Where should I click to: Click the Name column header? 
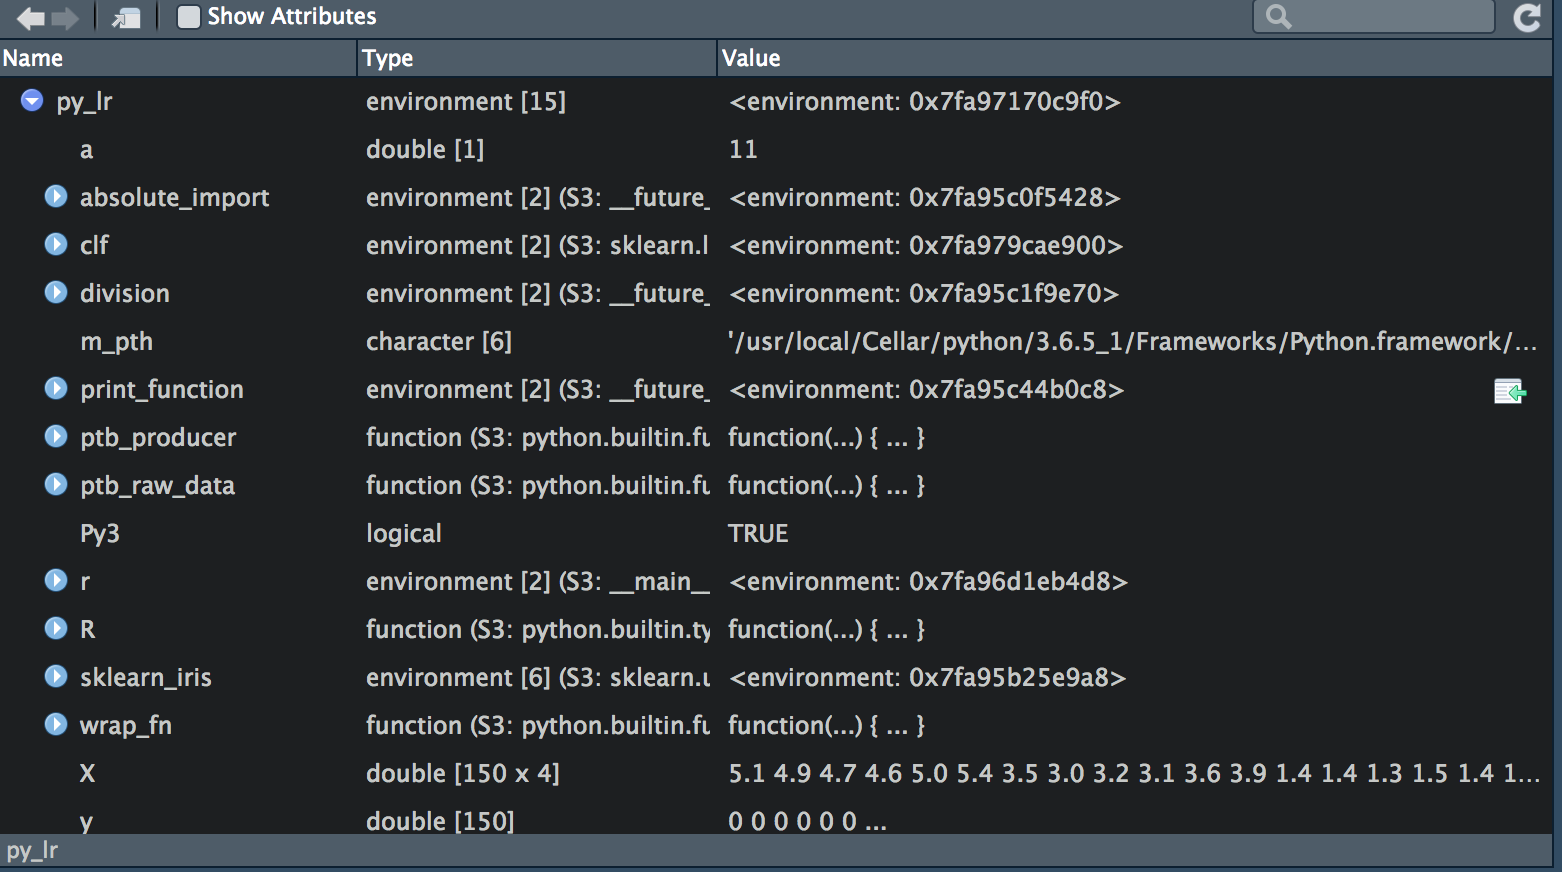(x=178, y=58)
